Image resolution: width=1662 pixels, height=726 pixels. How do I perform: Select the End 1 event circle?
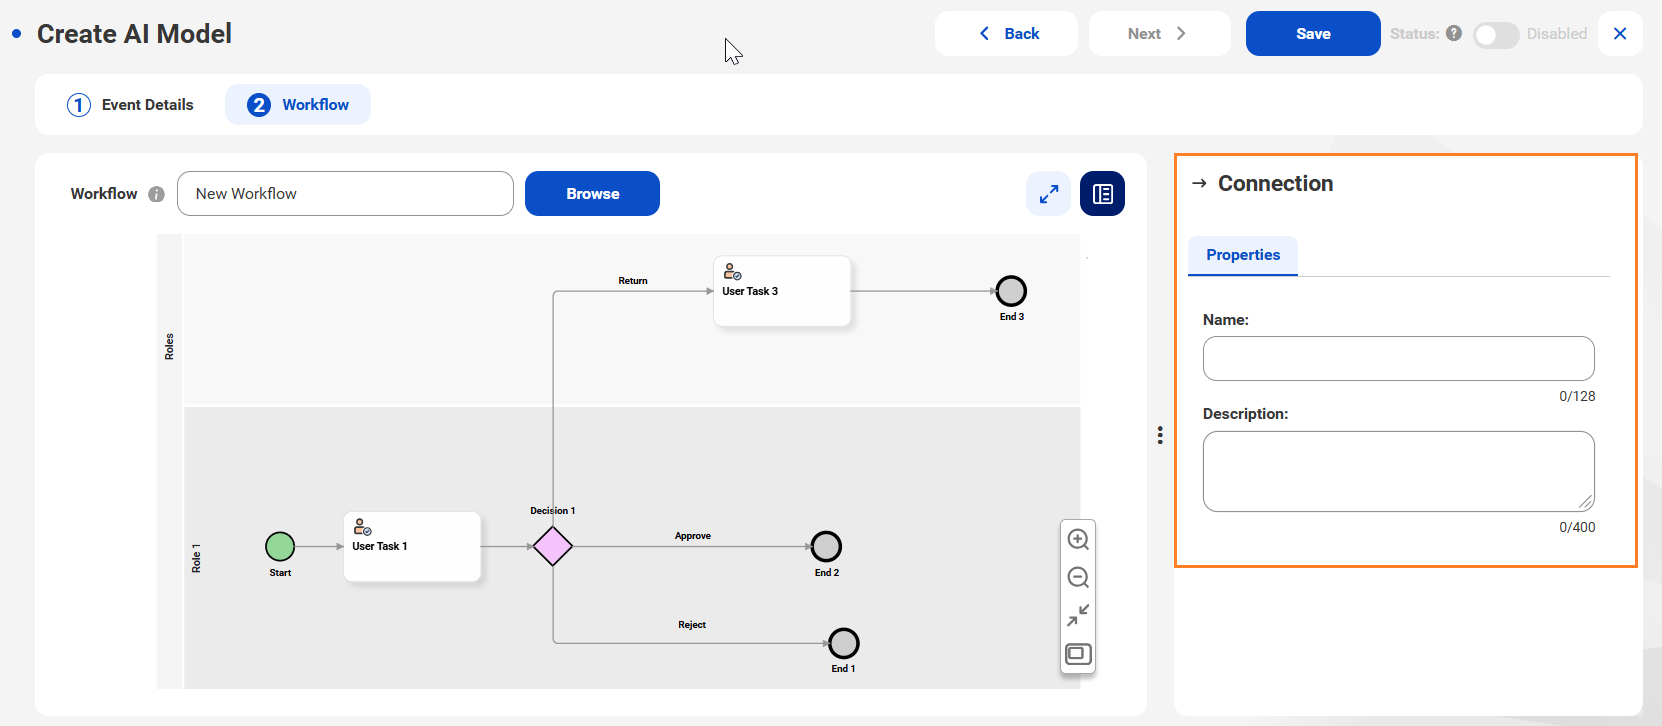pos(844,643)
